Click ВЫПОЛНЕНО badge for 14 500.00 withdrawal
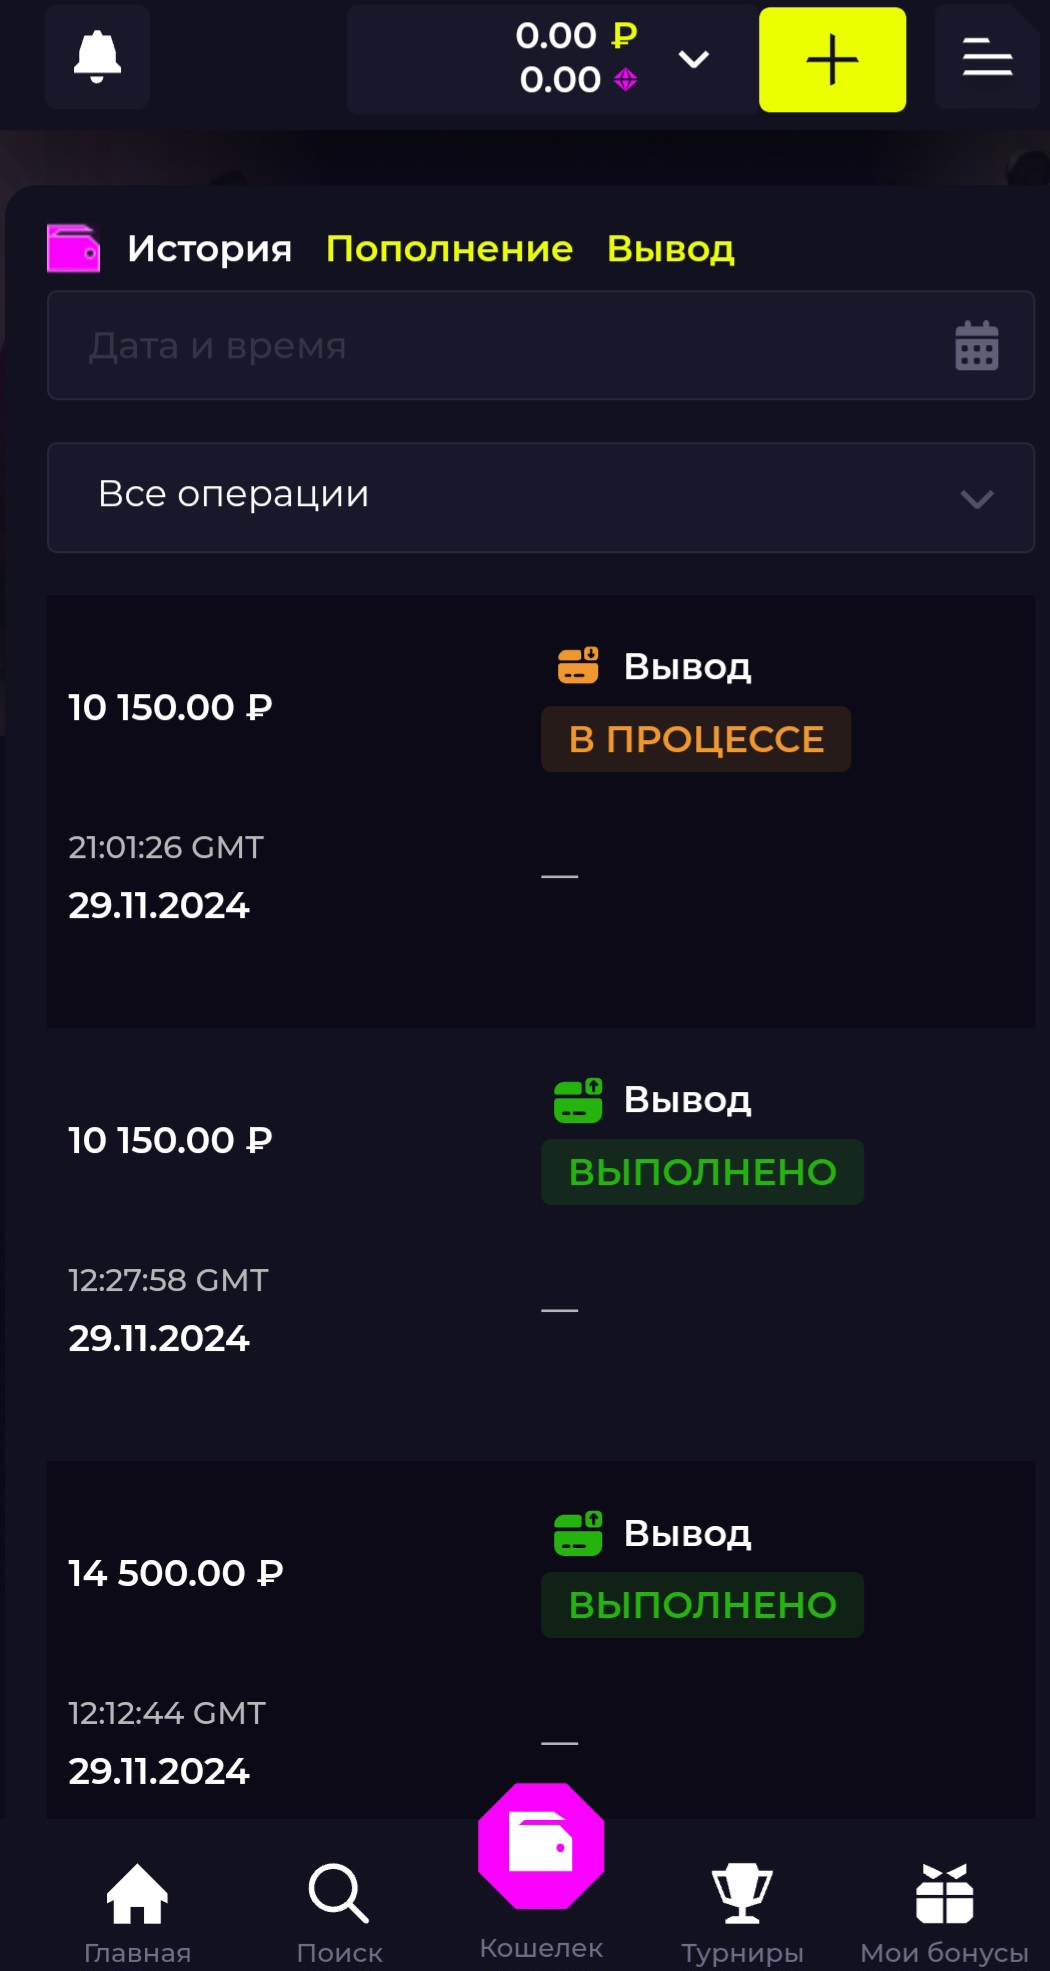The image size is (1050, 1971). point(702,1605)
